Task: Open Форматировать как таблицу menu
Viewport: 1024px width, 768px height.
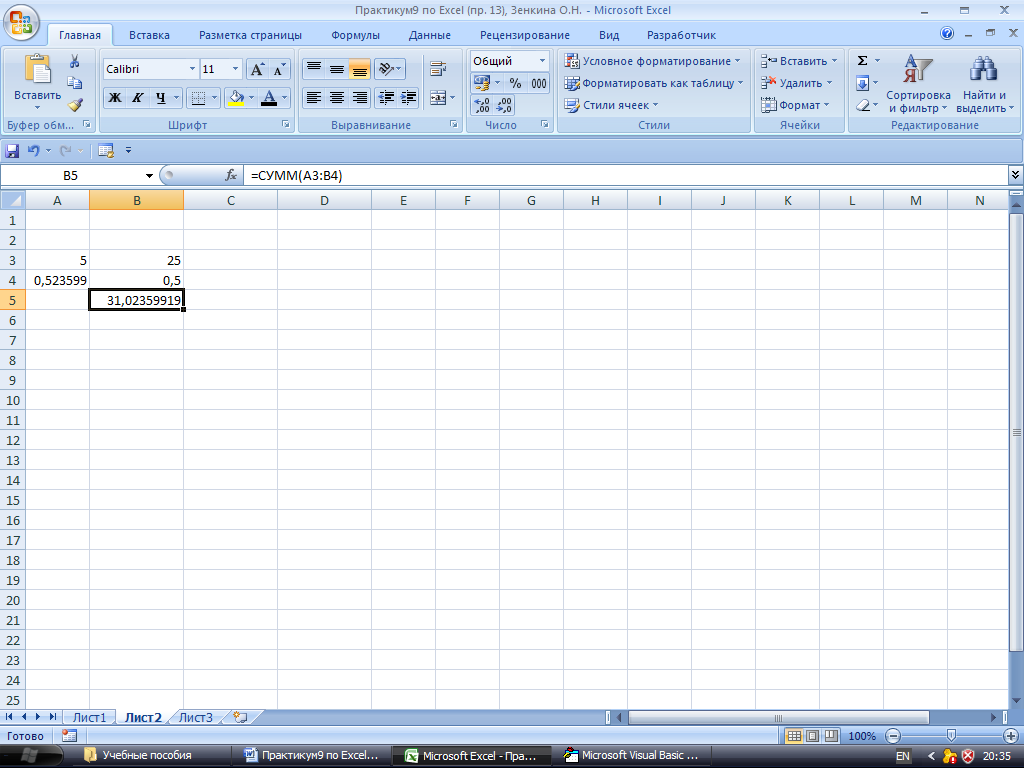Action: (654, 83)
